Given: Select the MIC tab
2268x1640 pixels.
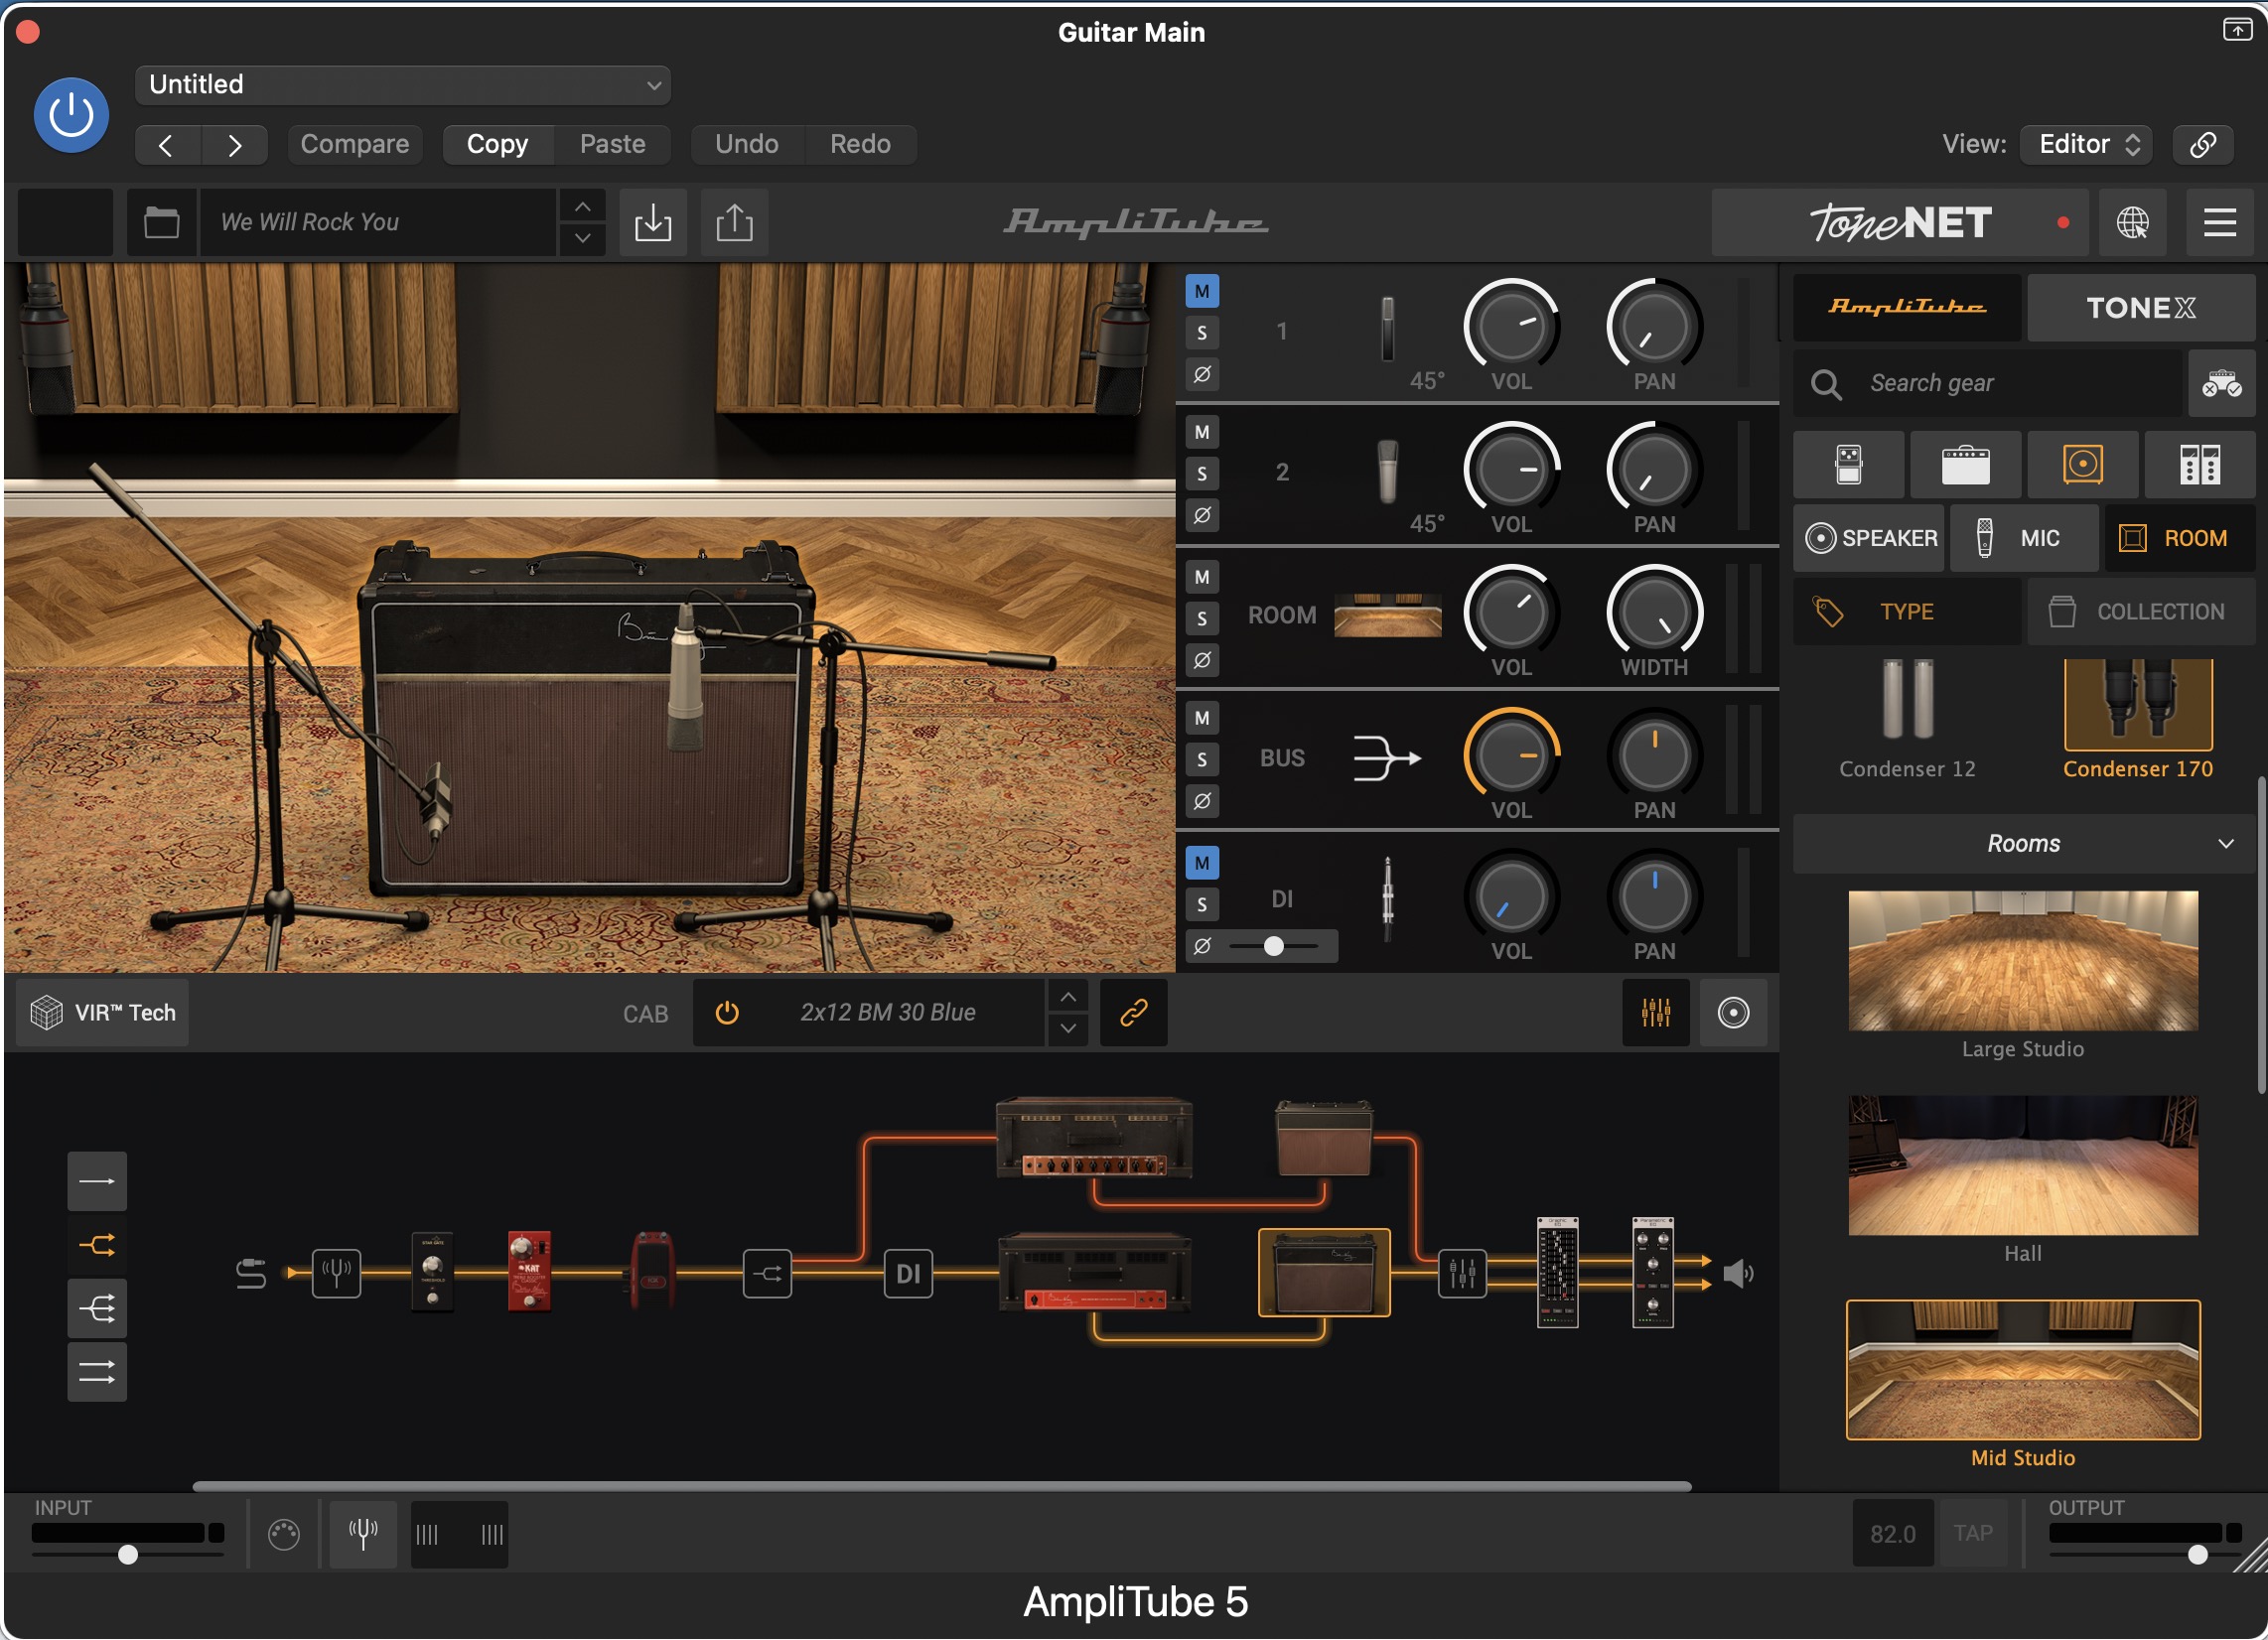Looking at the screenshot, I should pyautogui.click(x=2023, y=538).
